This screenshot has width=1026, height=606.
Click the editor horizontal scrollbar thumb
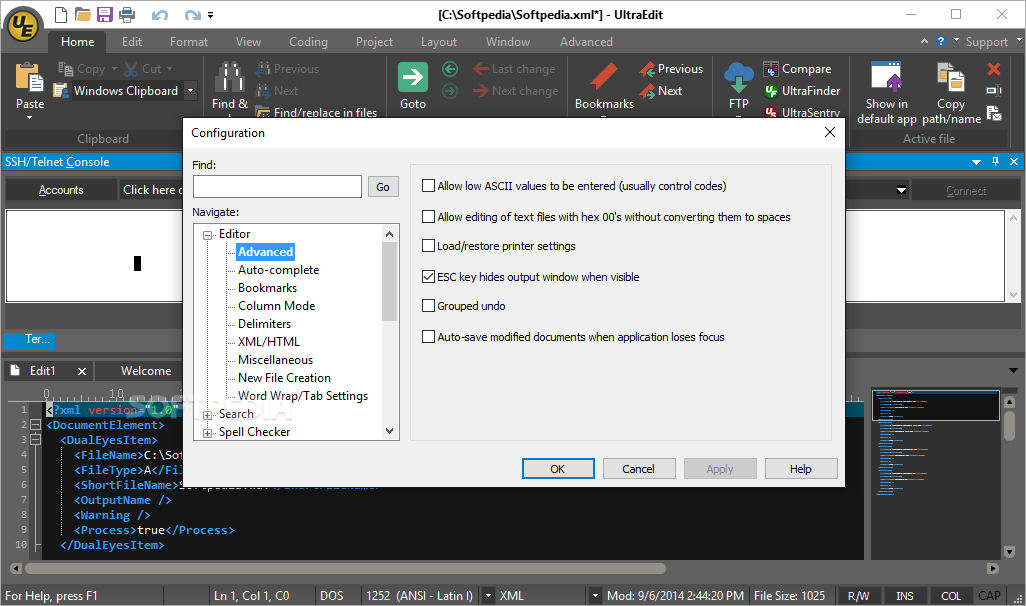pyautogui.click(x=345, y=568)
